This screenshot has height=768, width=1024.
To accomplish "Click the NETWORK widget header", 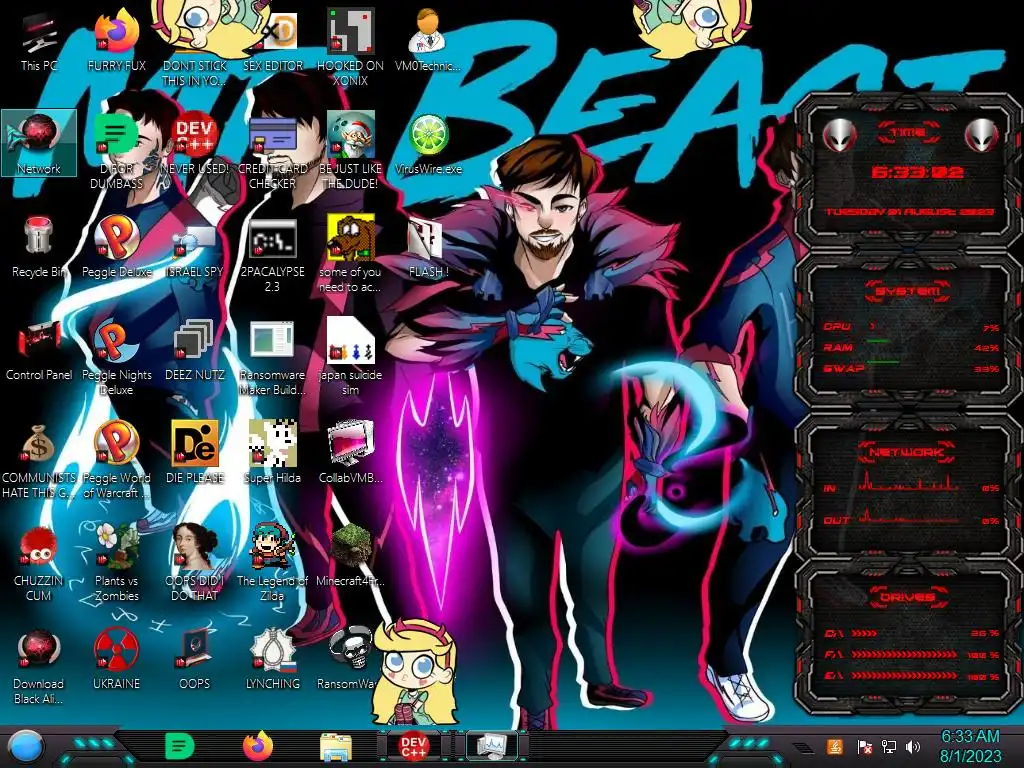I will (x=907, y=451).
